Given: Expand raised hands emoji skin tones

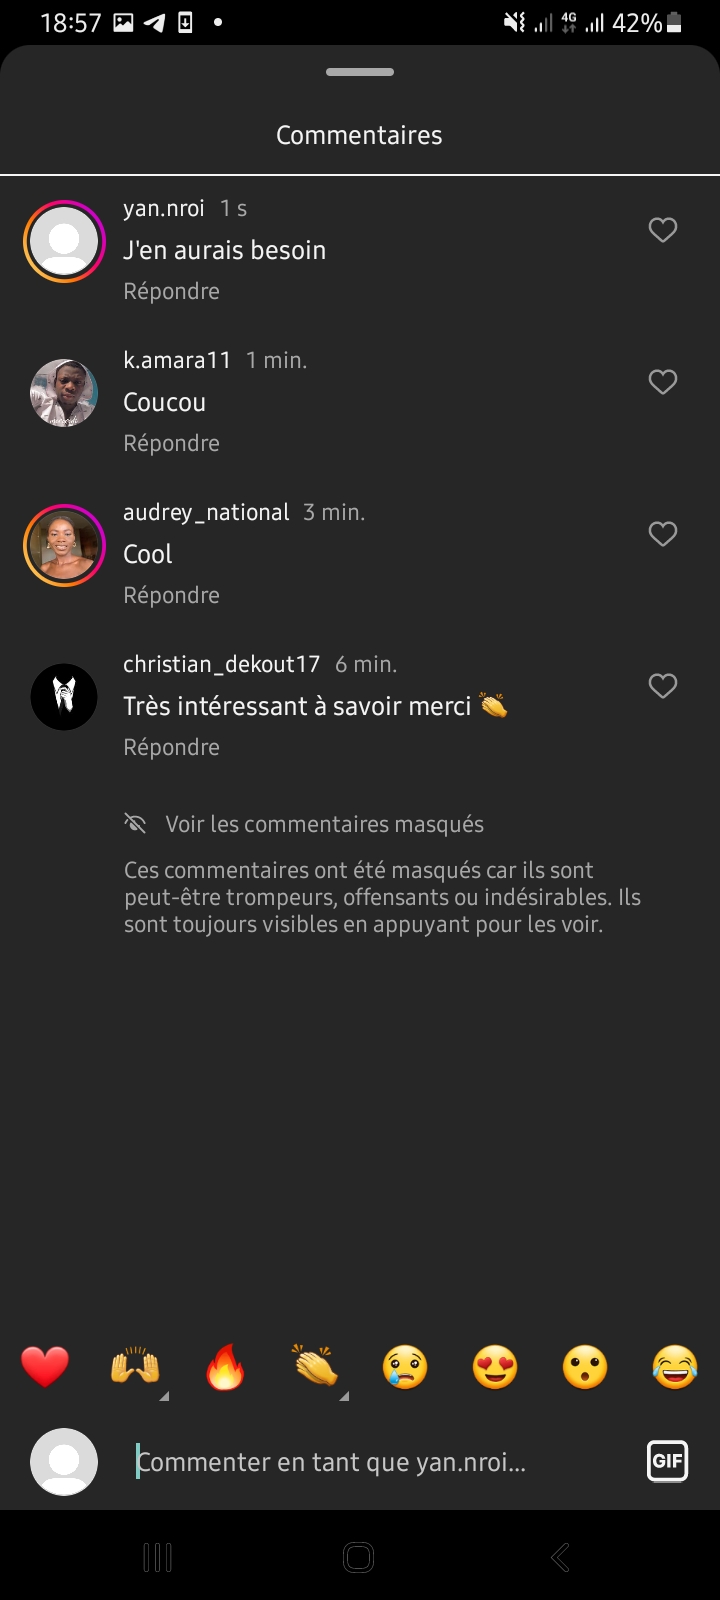Looking at the screenshot, I should (163, 1396).
